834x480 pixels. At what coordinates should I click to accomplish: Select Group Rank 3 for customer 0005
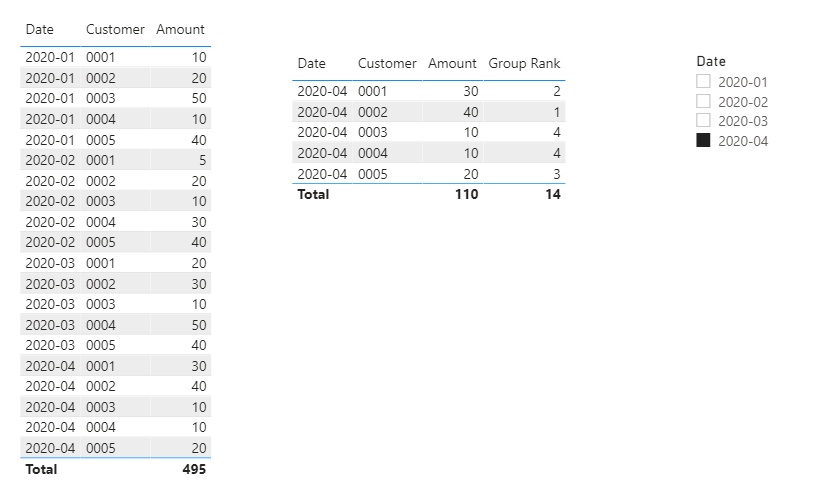pos(557,174)
